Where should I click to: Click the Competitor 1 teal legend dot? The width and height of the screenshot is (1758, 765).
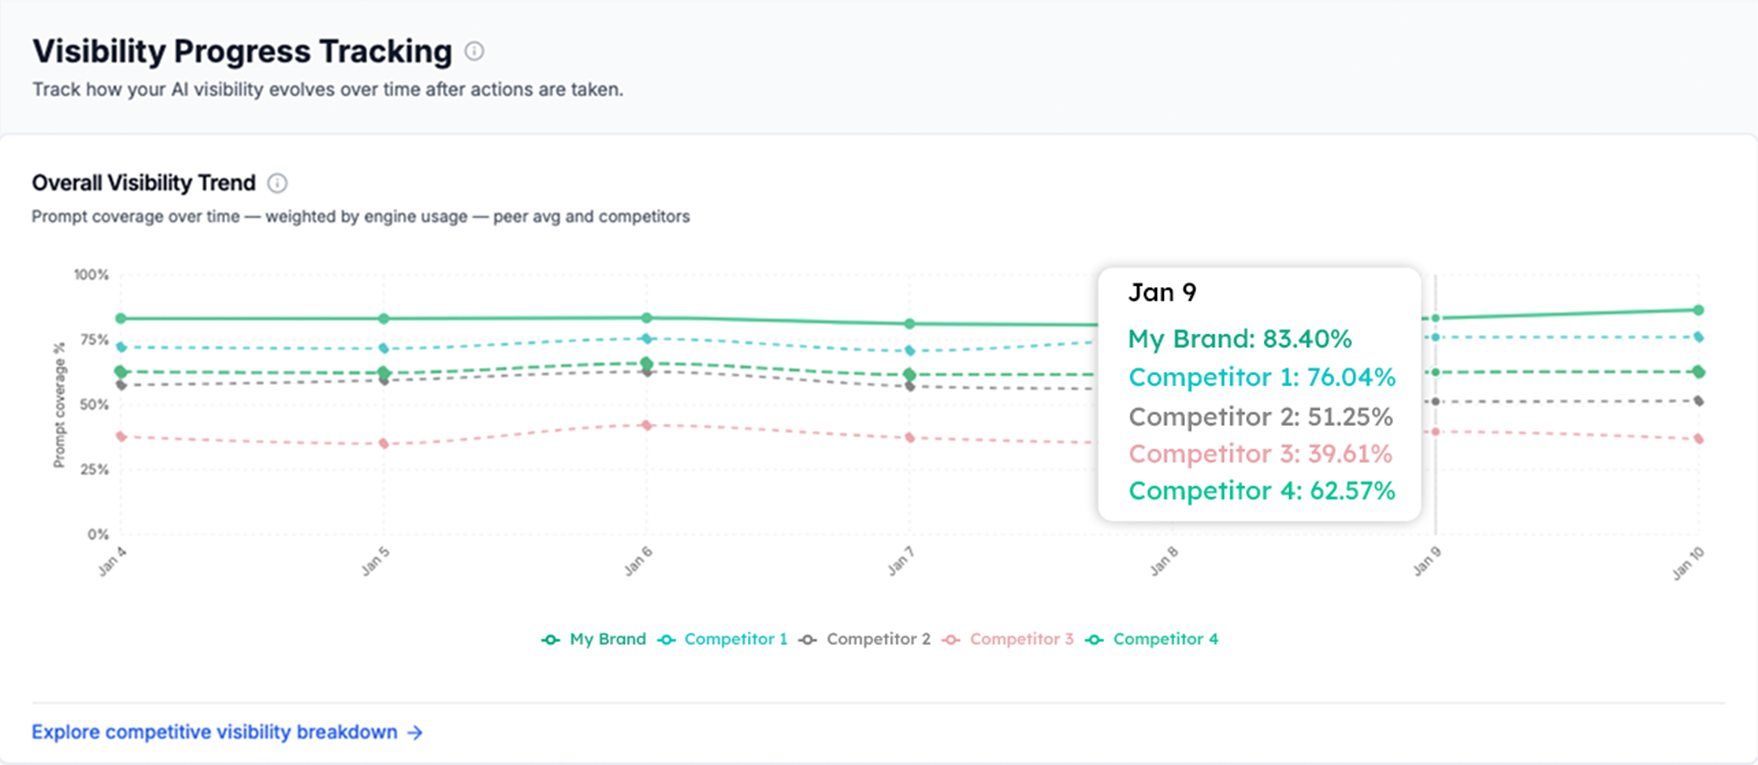(x=665, y=638)
